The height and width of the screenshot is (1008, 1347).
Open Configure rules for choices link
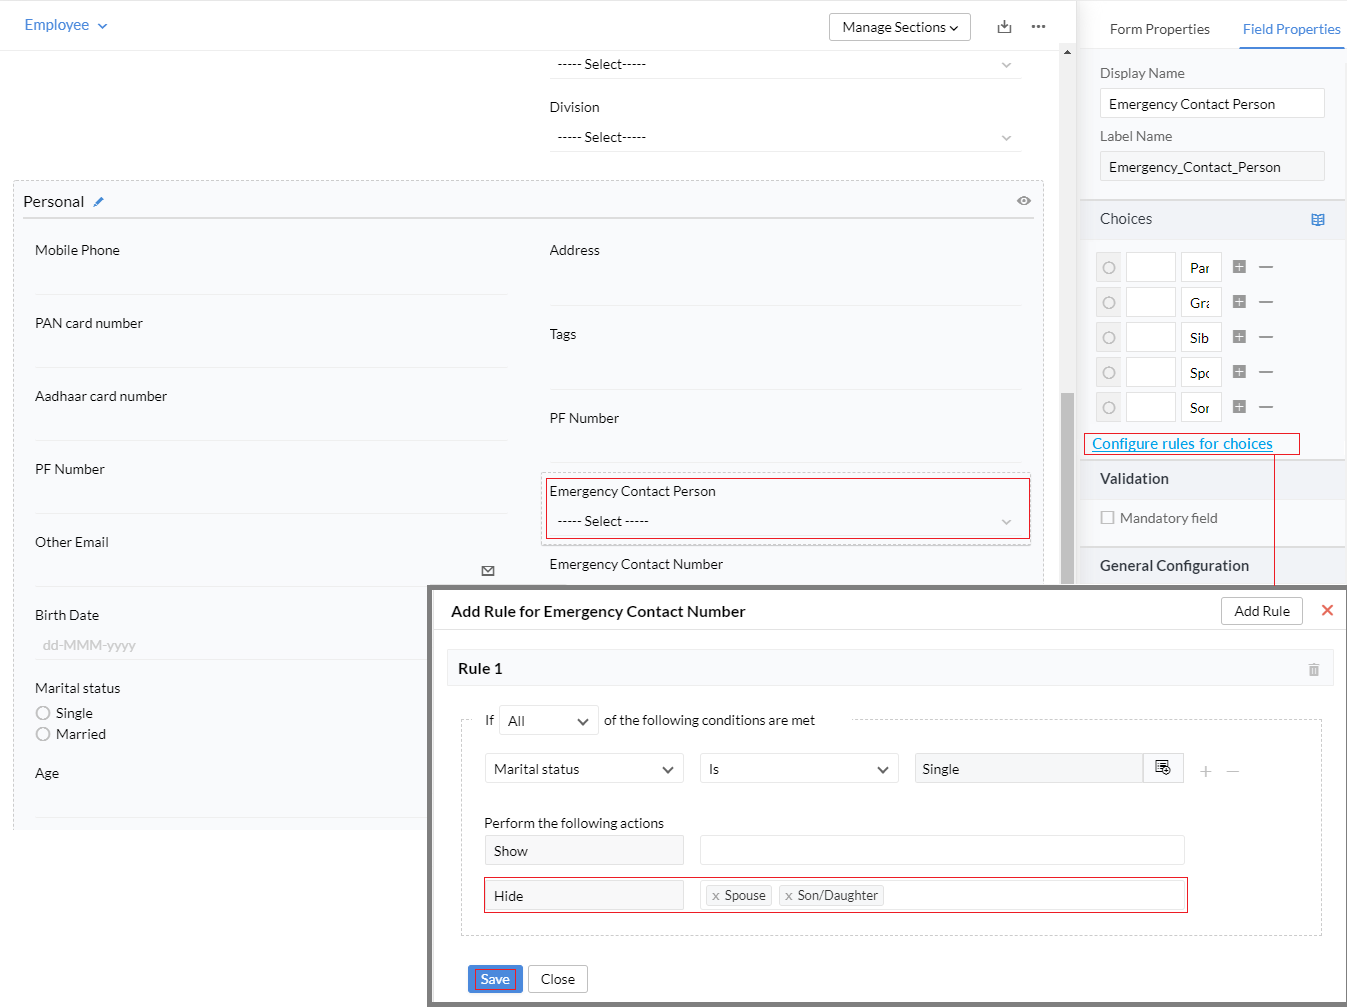click(1182, 444)
